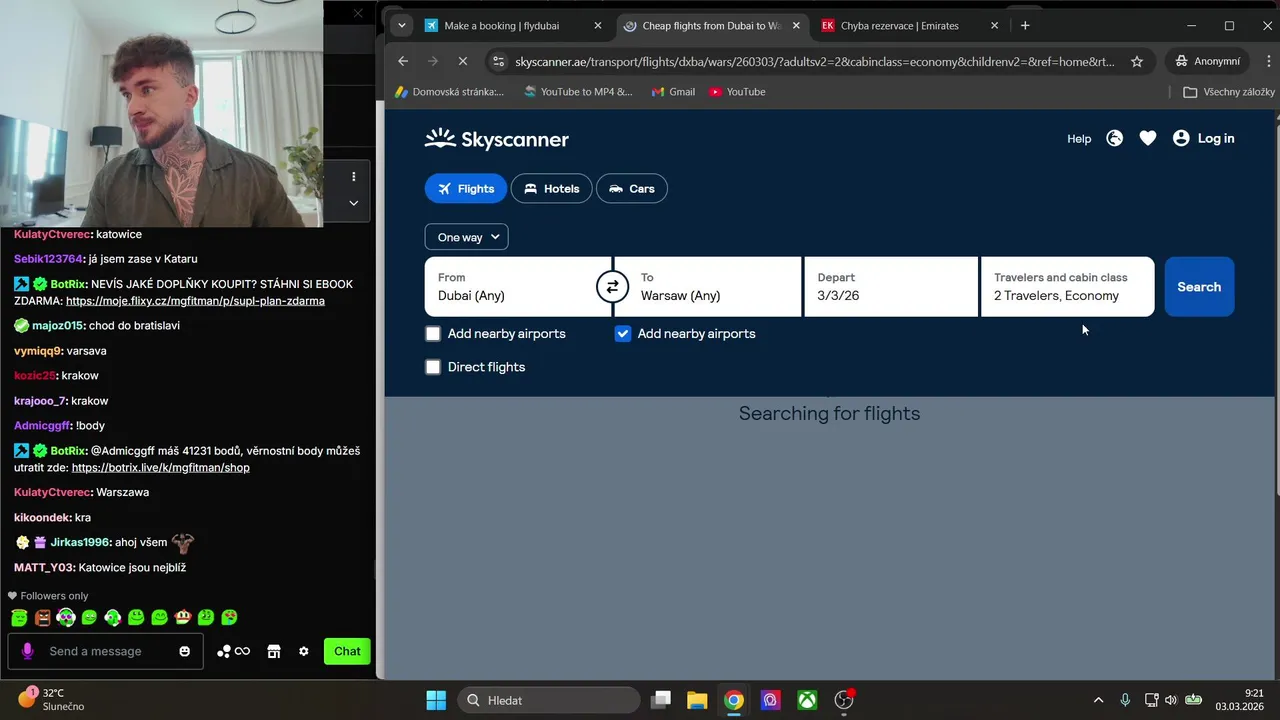This screenshot has height=720, width=1280.
Task: Open the stream panel three-dot menu
Action: coord(353,177)
